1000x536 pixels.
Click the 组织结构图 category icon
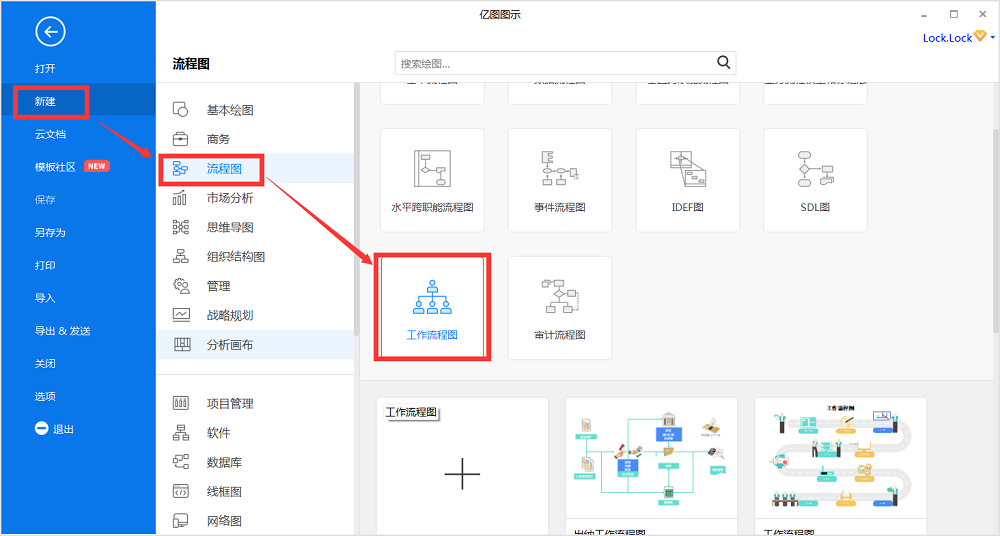pyautogui.click(x=180, y=257)
